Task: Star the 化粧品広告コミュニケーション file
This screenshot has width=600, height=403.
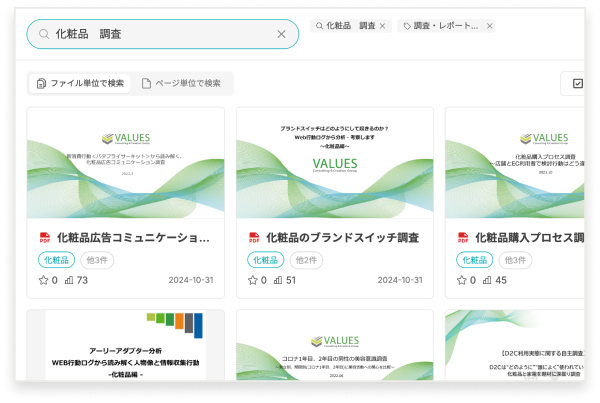Action: [x=43, y=280]
